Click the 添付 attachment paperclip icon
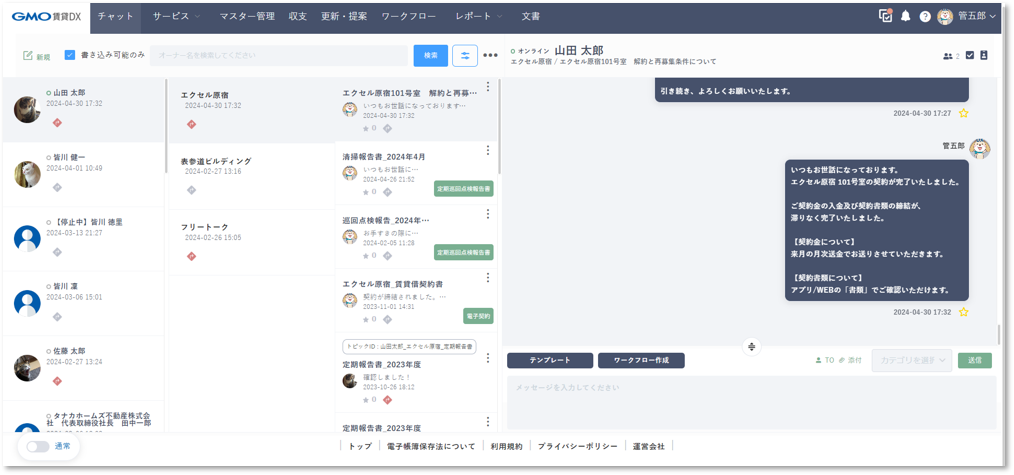 [x=842, y=360]
